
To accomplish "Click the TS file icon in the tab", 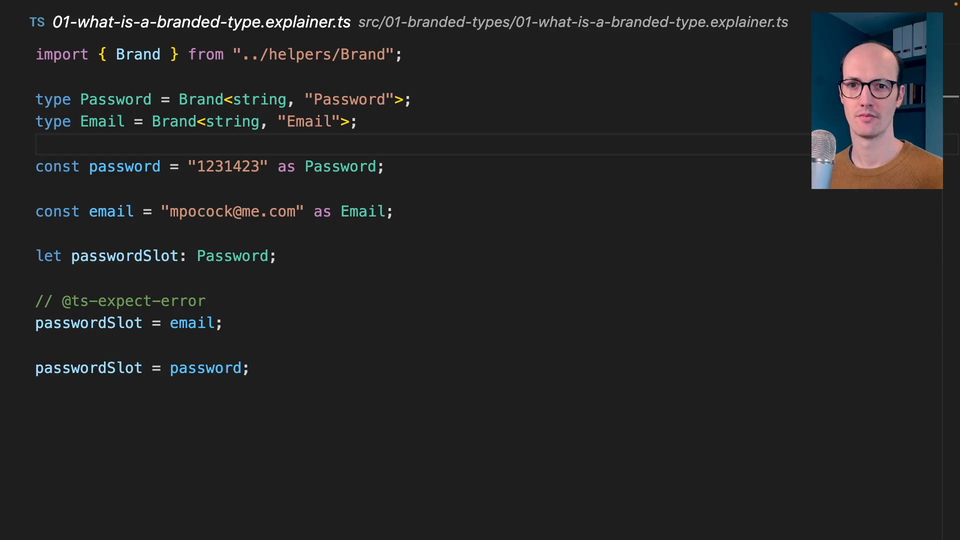I will (36, 22).
